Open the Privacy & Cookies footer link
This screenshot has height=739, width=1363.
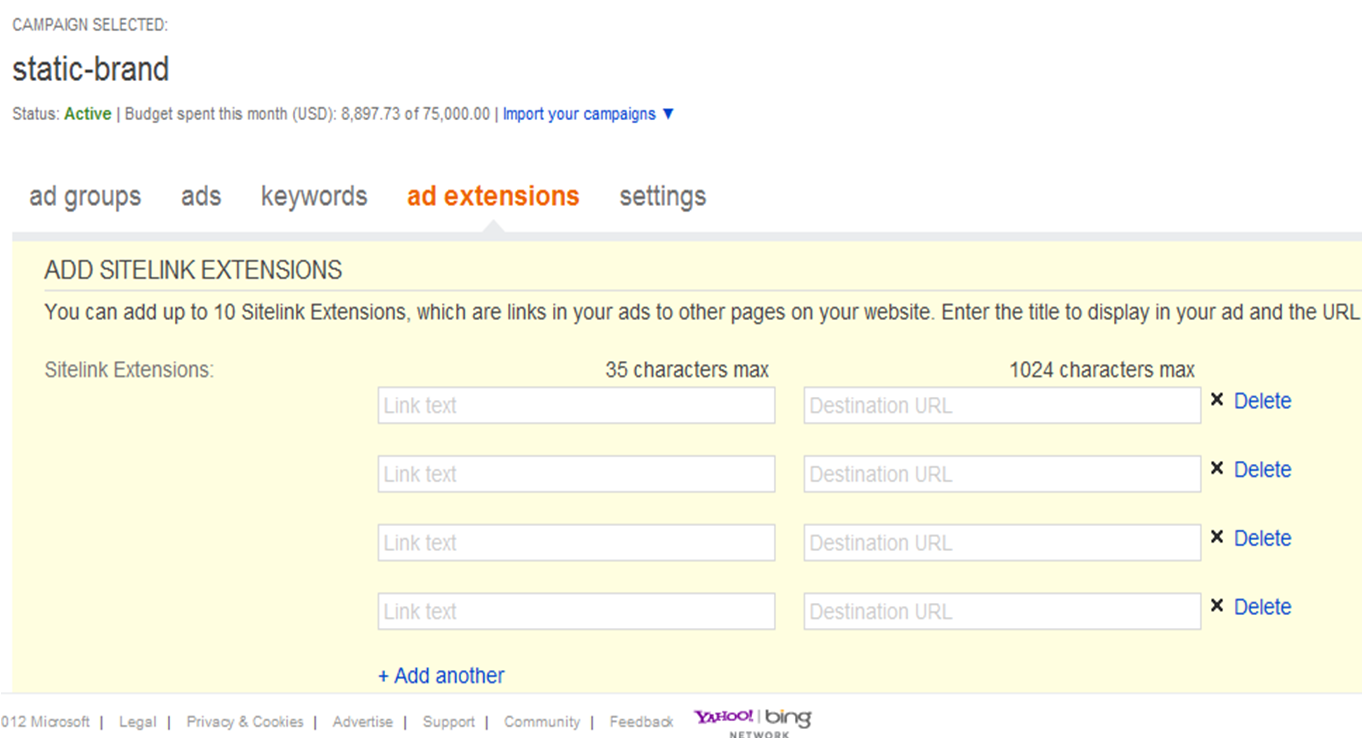point(245,722)
